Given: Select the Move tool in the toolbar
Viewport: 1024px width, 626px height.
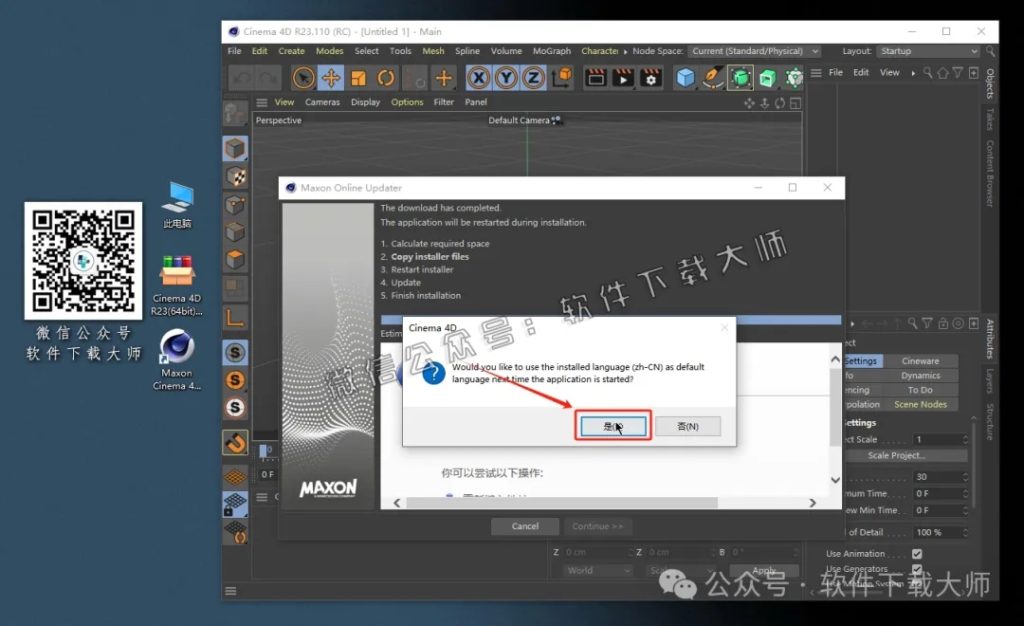Looking at the screenshot, I should 332,77.
